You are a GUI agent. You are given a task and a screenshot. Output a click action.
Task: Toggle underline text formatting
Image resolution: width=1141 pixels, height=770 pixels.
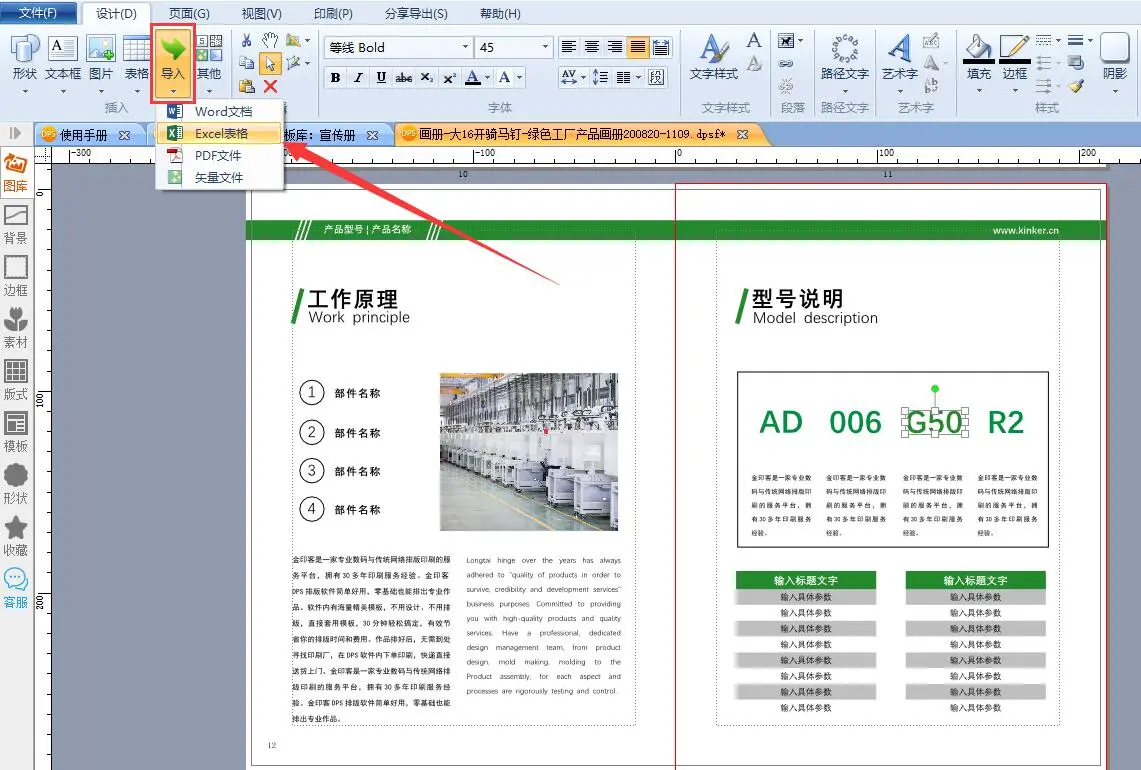pos(381,78)
